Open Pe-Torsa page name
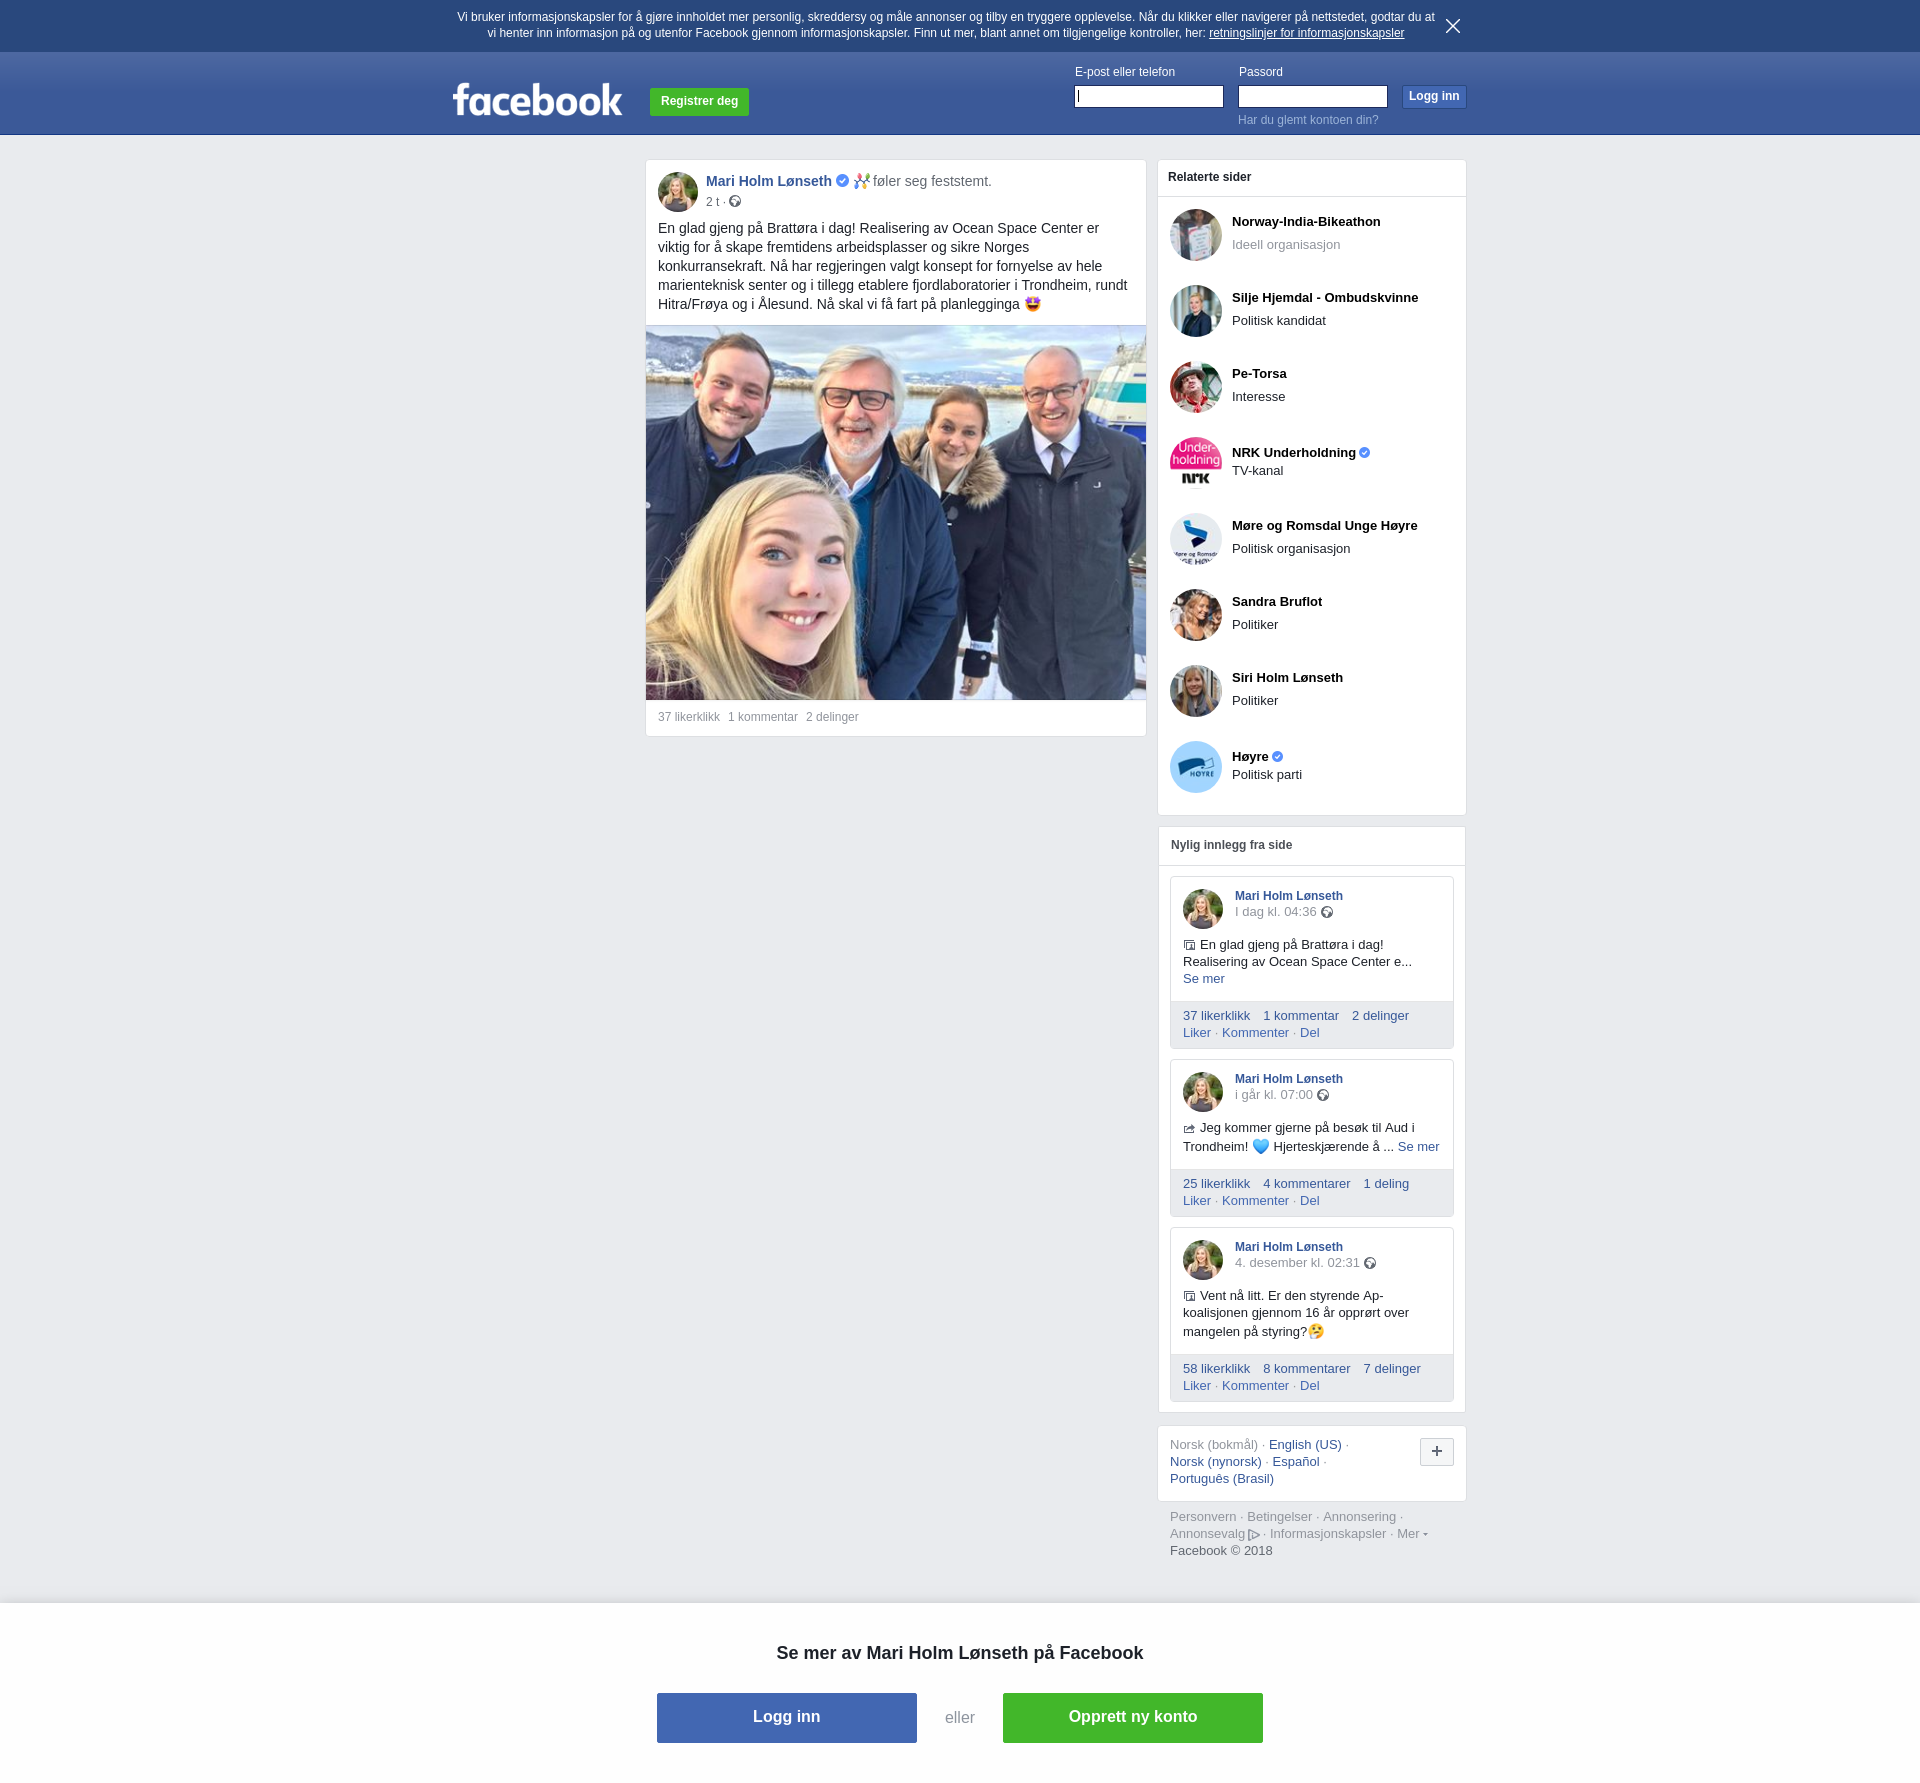 click(x=1259, y=374)
